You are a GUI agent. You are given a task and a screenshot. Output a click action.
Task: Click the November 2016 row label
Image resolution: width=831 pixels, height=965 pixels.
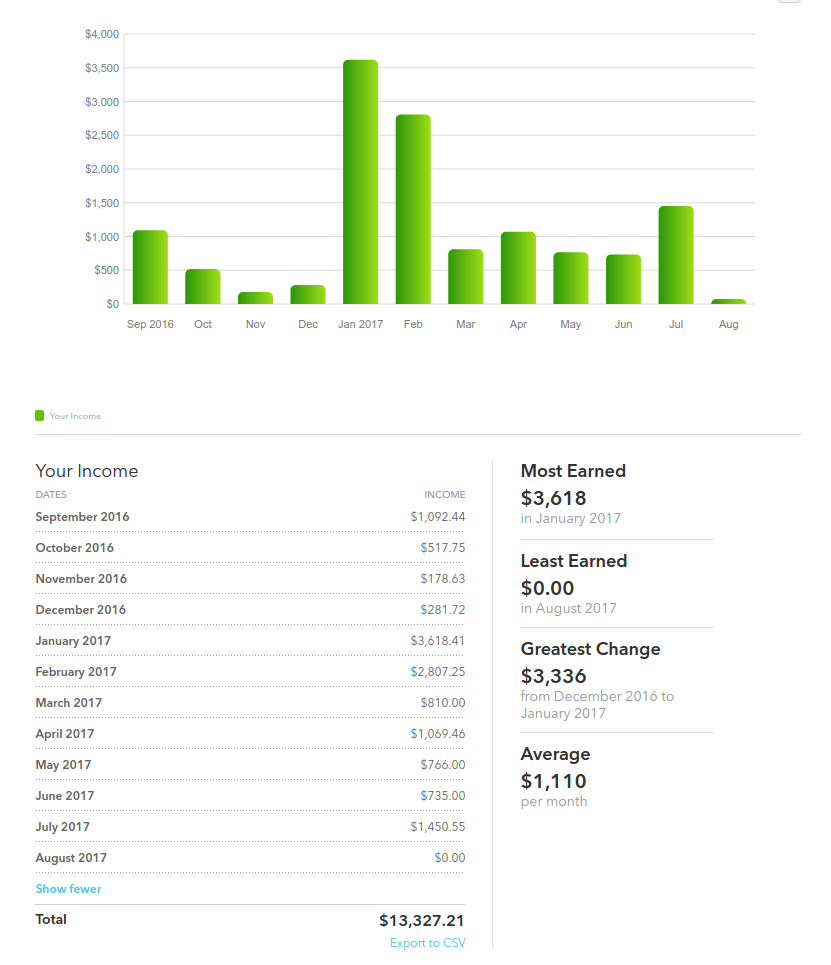81,579
